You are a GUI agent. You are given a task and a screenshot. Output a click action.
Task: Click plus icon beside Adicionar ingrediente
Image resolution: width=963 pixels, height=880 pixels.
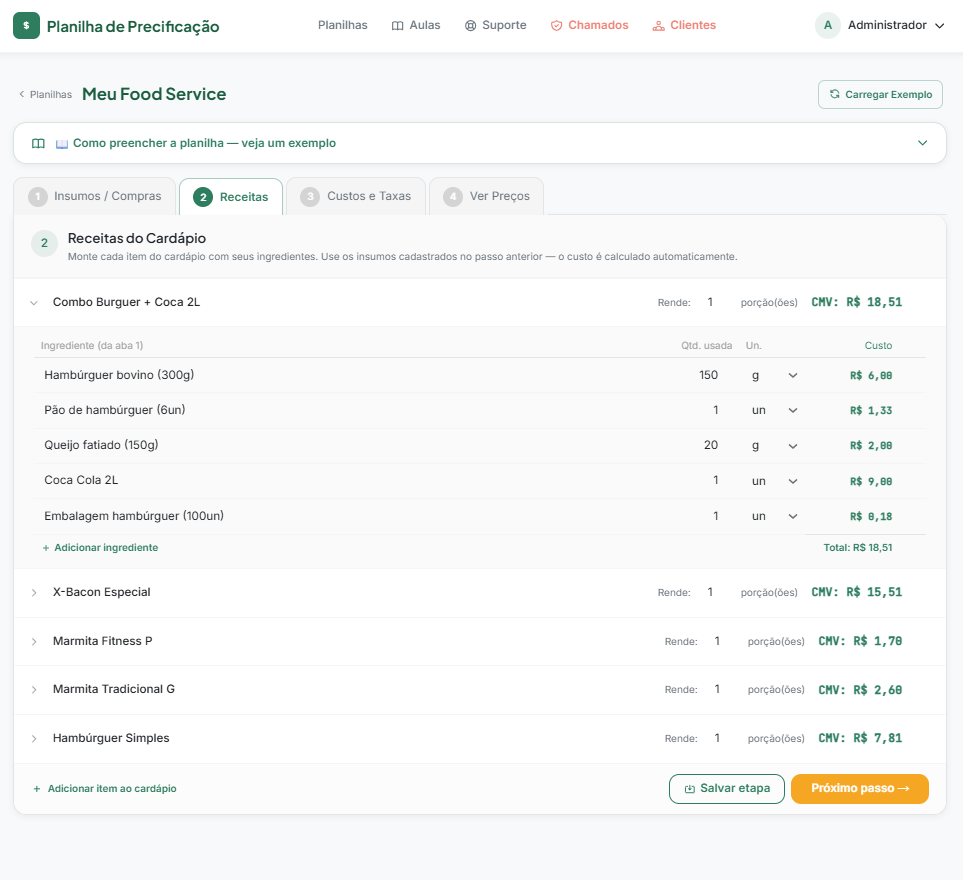[46, 548]
